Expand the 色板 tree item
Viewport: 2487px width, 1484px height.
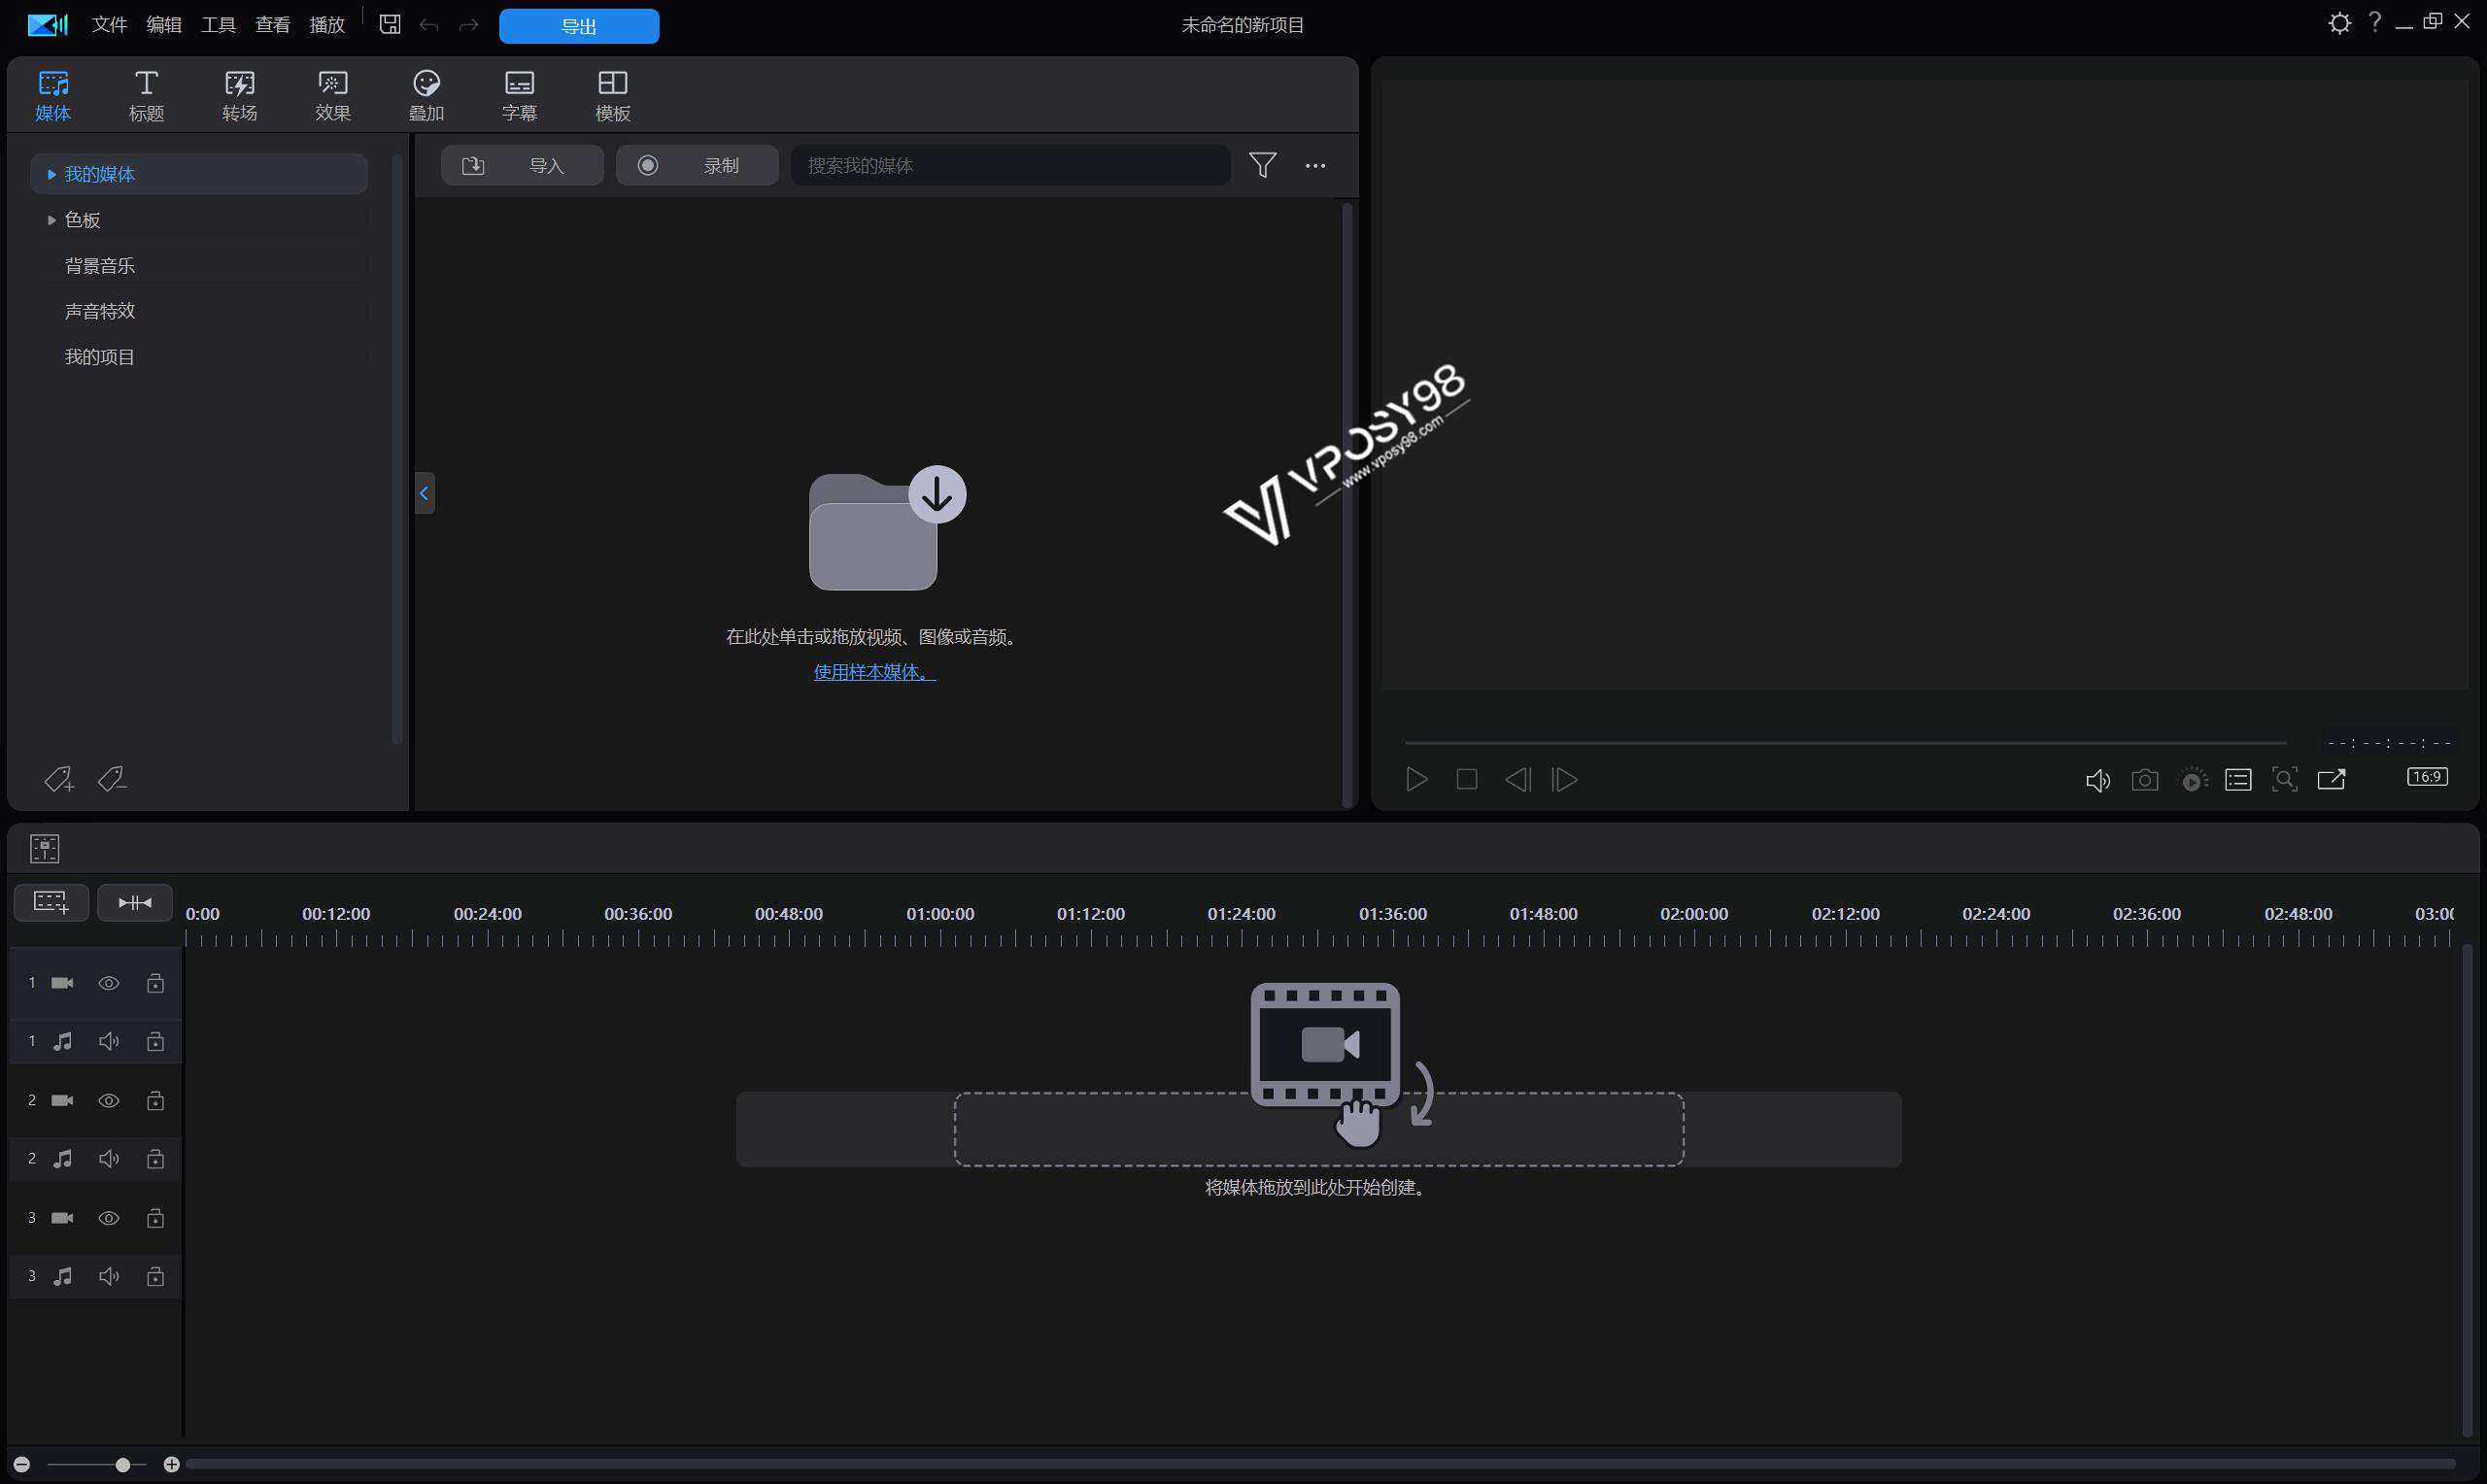point(51,220)
